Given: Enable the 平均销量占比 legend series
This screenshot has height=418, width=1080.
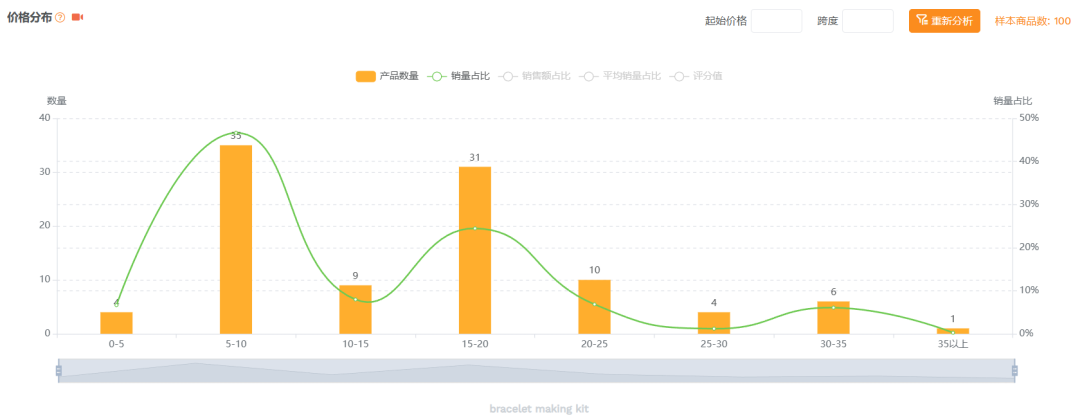Looking at the screenshot, I should coord(620,76).
